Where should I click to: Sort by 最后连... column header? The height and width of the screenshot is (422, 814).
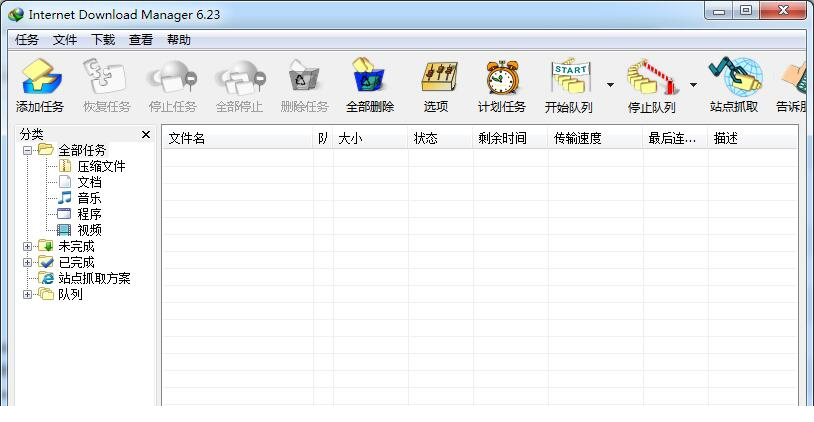[x=676, y=139]
